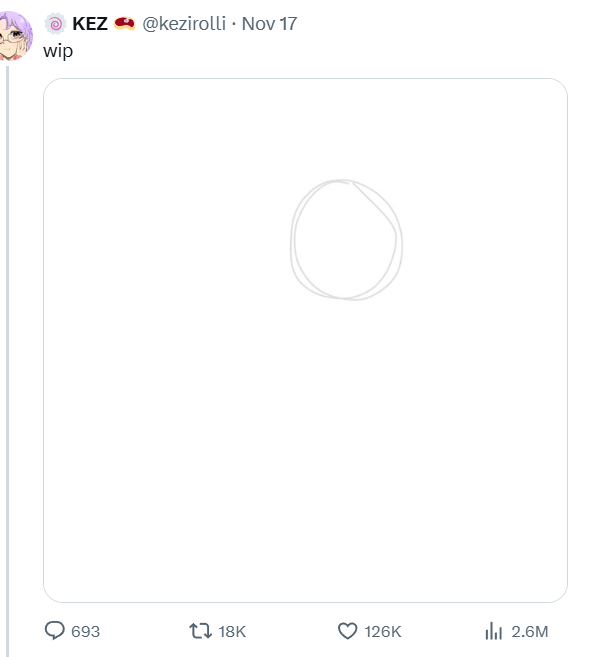608x657 pixels.
Task: Click the reply speech bubble icon
Action: click(55, 631)
